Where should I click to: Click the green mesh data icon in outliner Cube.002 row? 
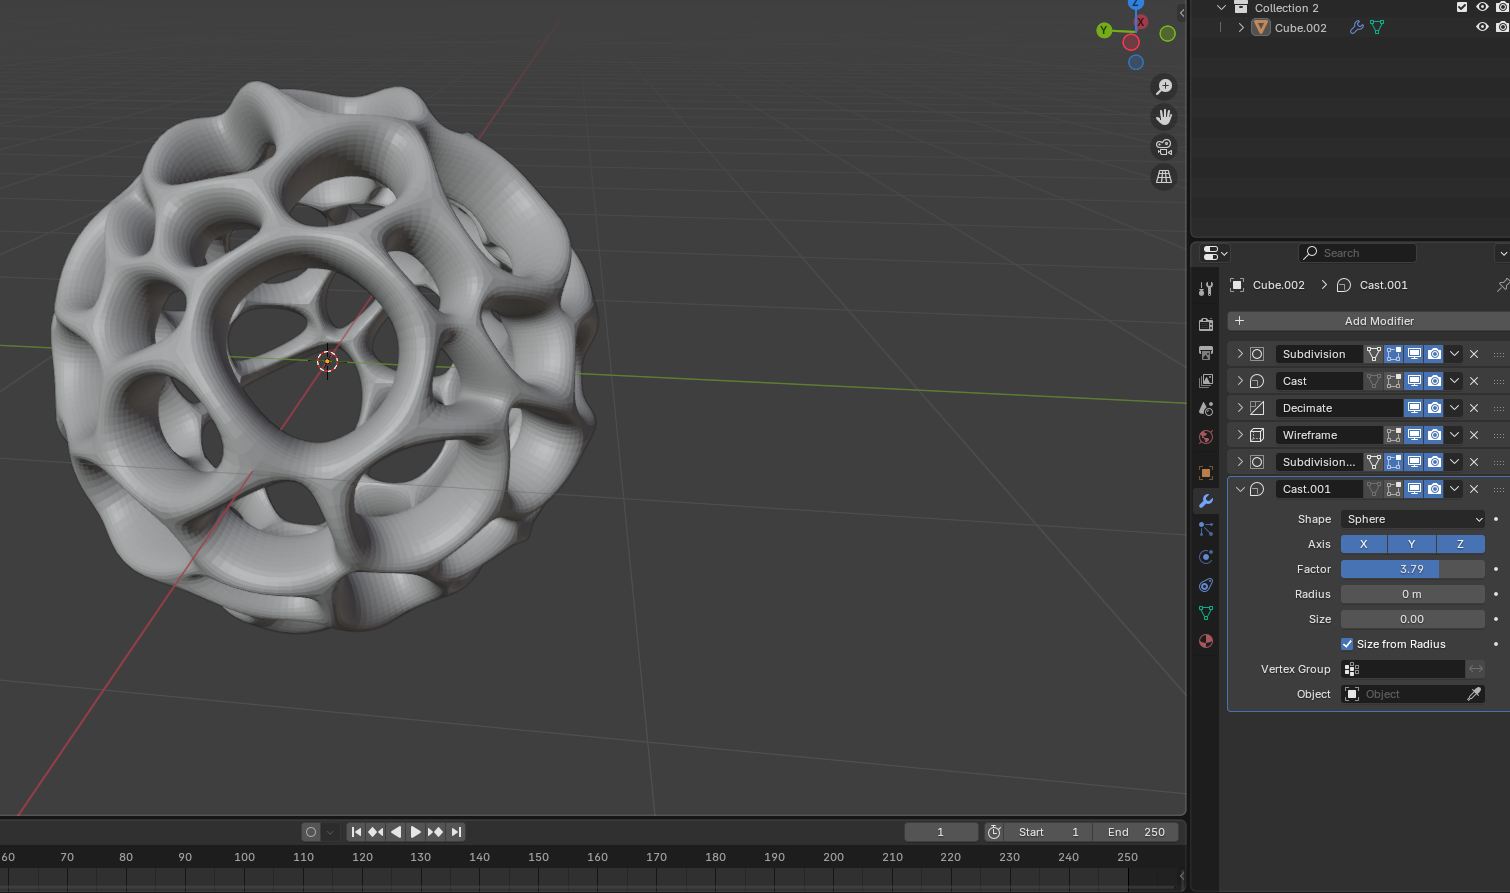[1377, 28]
